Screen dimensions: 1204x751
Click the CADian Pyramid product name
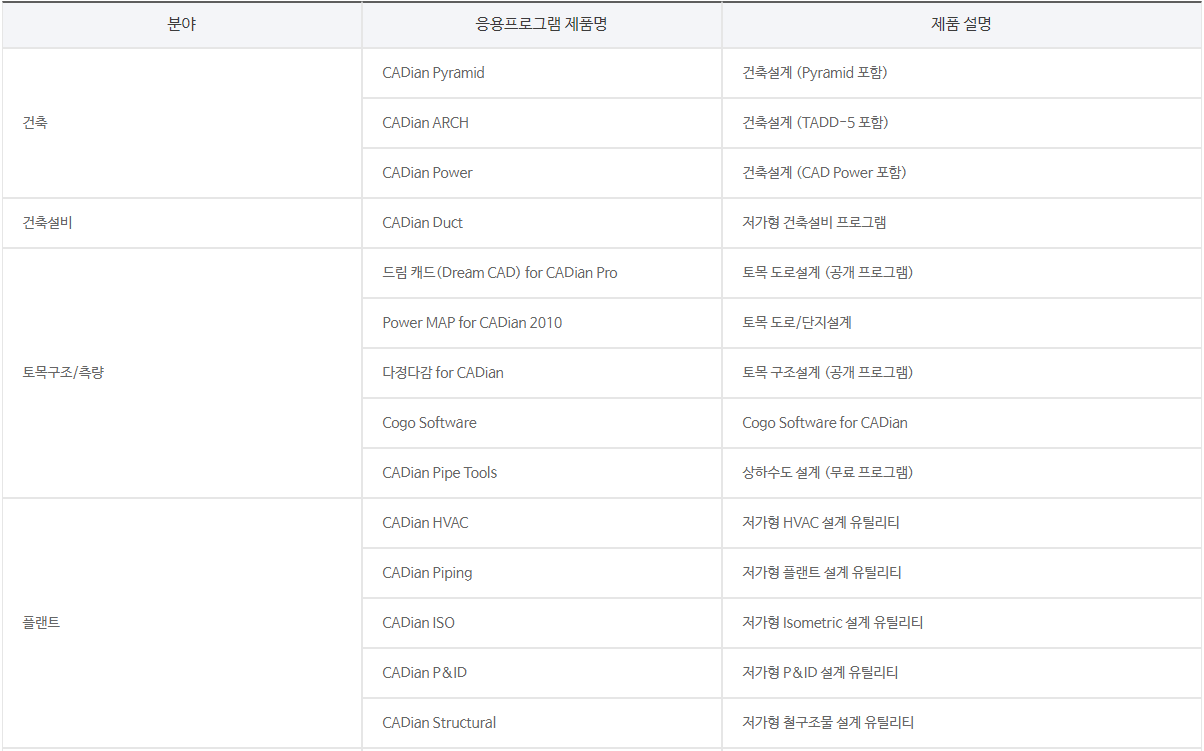[433, 73]
